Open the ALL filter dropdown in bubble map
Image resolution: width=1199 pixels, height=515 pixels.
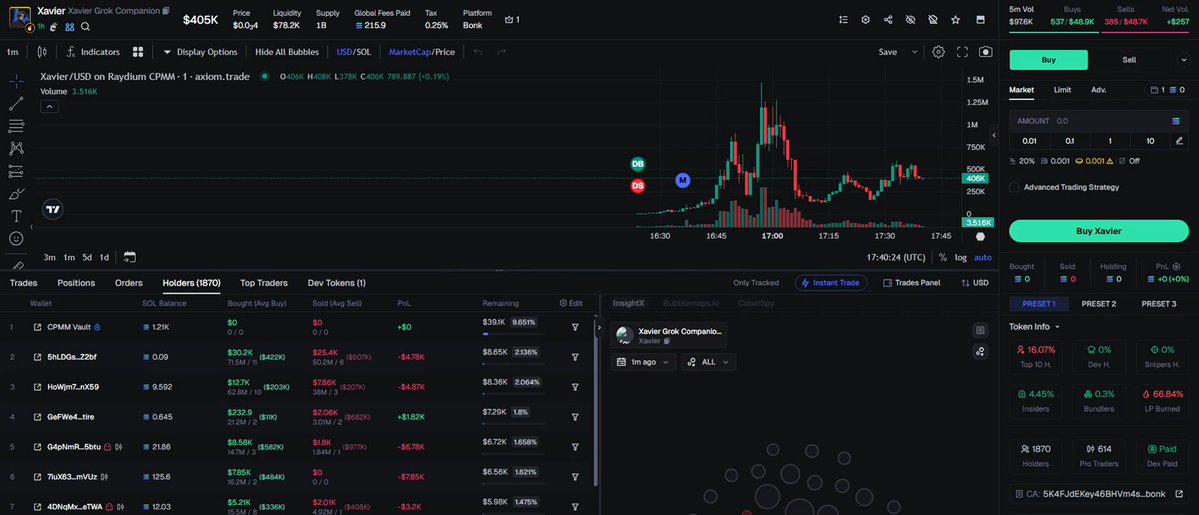coord(708,361)
